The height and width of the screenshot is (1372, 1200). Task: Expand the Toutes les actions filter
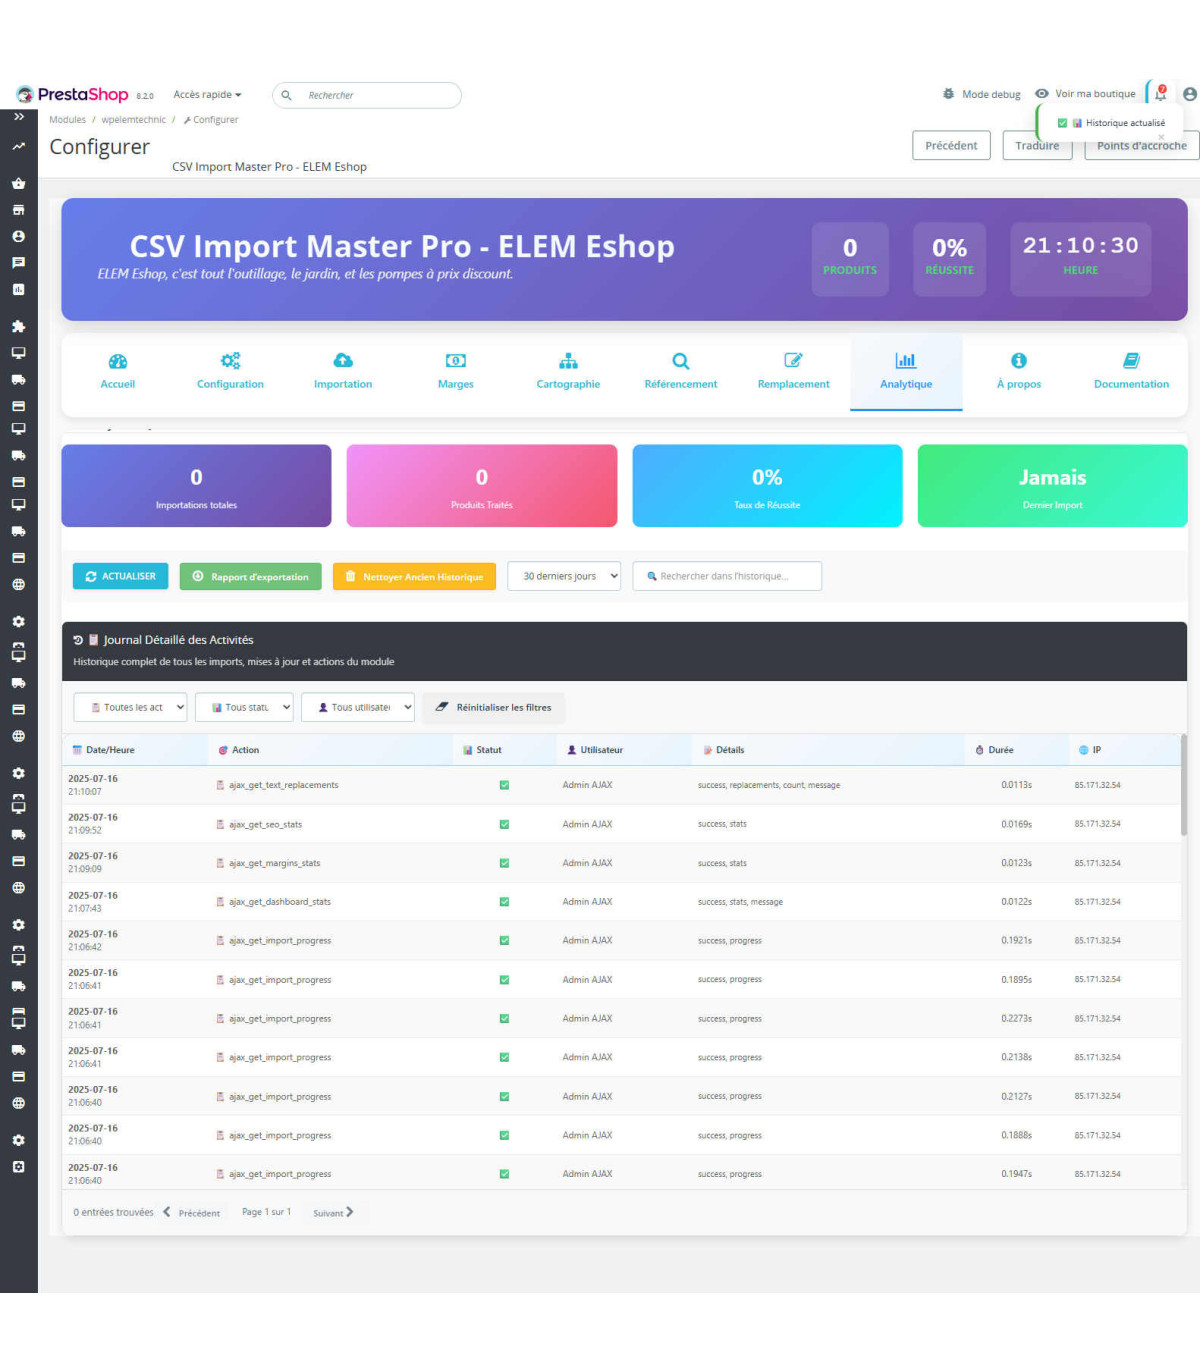tap(130, 707)
